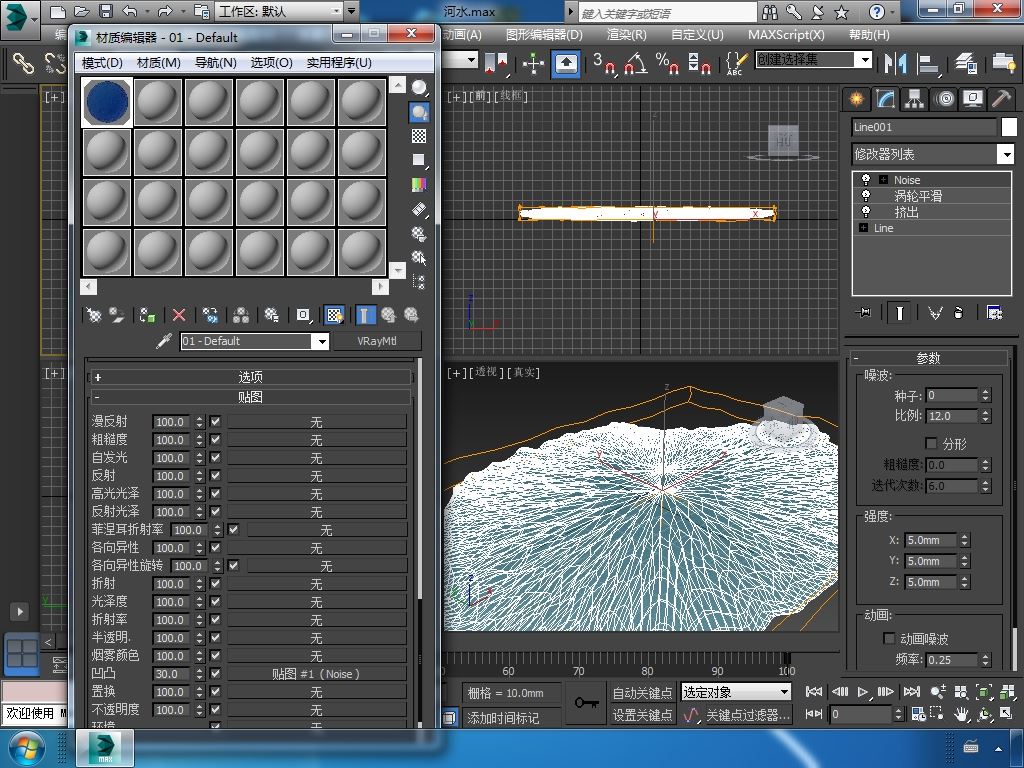Enable the 动画噪波 checkbox
Screen dimensions: 1024x768
(889, 638)
